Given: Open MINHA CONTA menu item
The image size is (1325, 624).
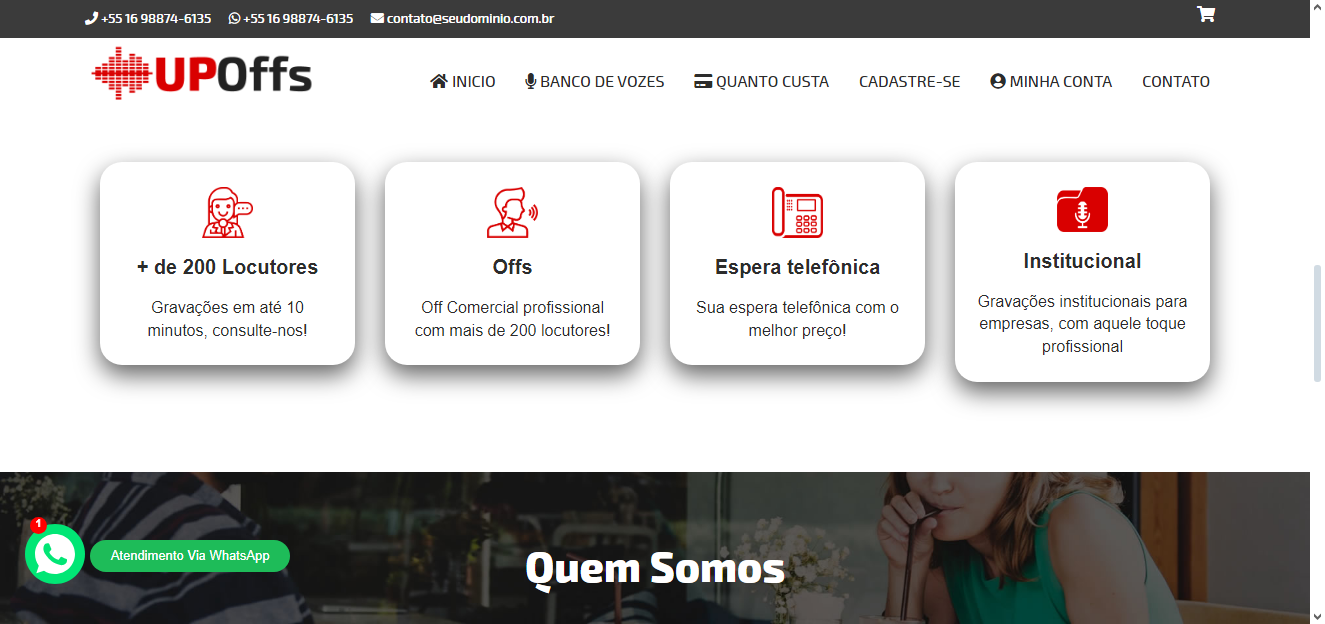Looking at the screenshot, I should tap(1051, 82).
